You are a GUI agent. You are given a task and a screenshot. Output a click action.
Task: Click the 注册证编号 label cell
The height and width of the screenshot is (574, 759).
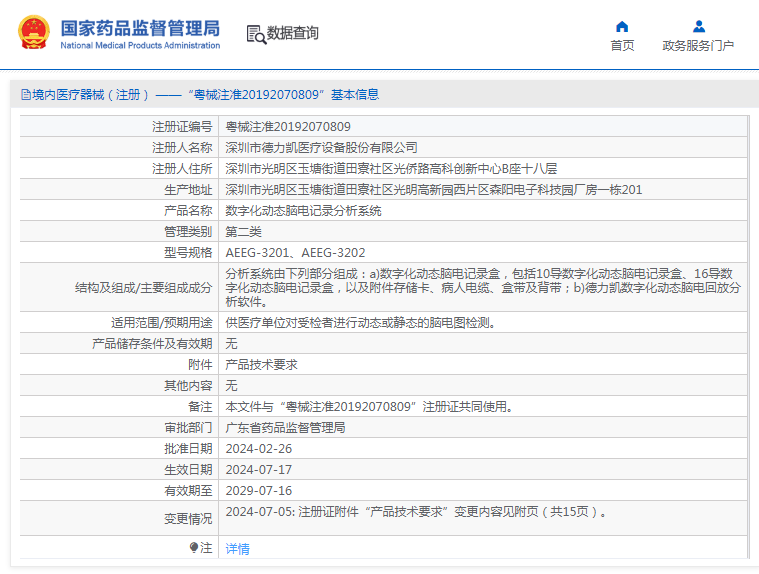pos(119,127)
